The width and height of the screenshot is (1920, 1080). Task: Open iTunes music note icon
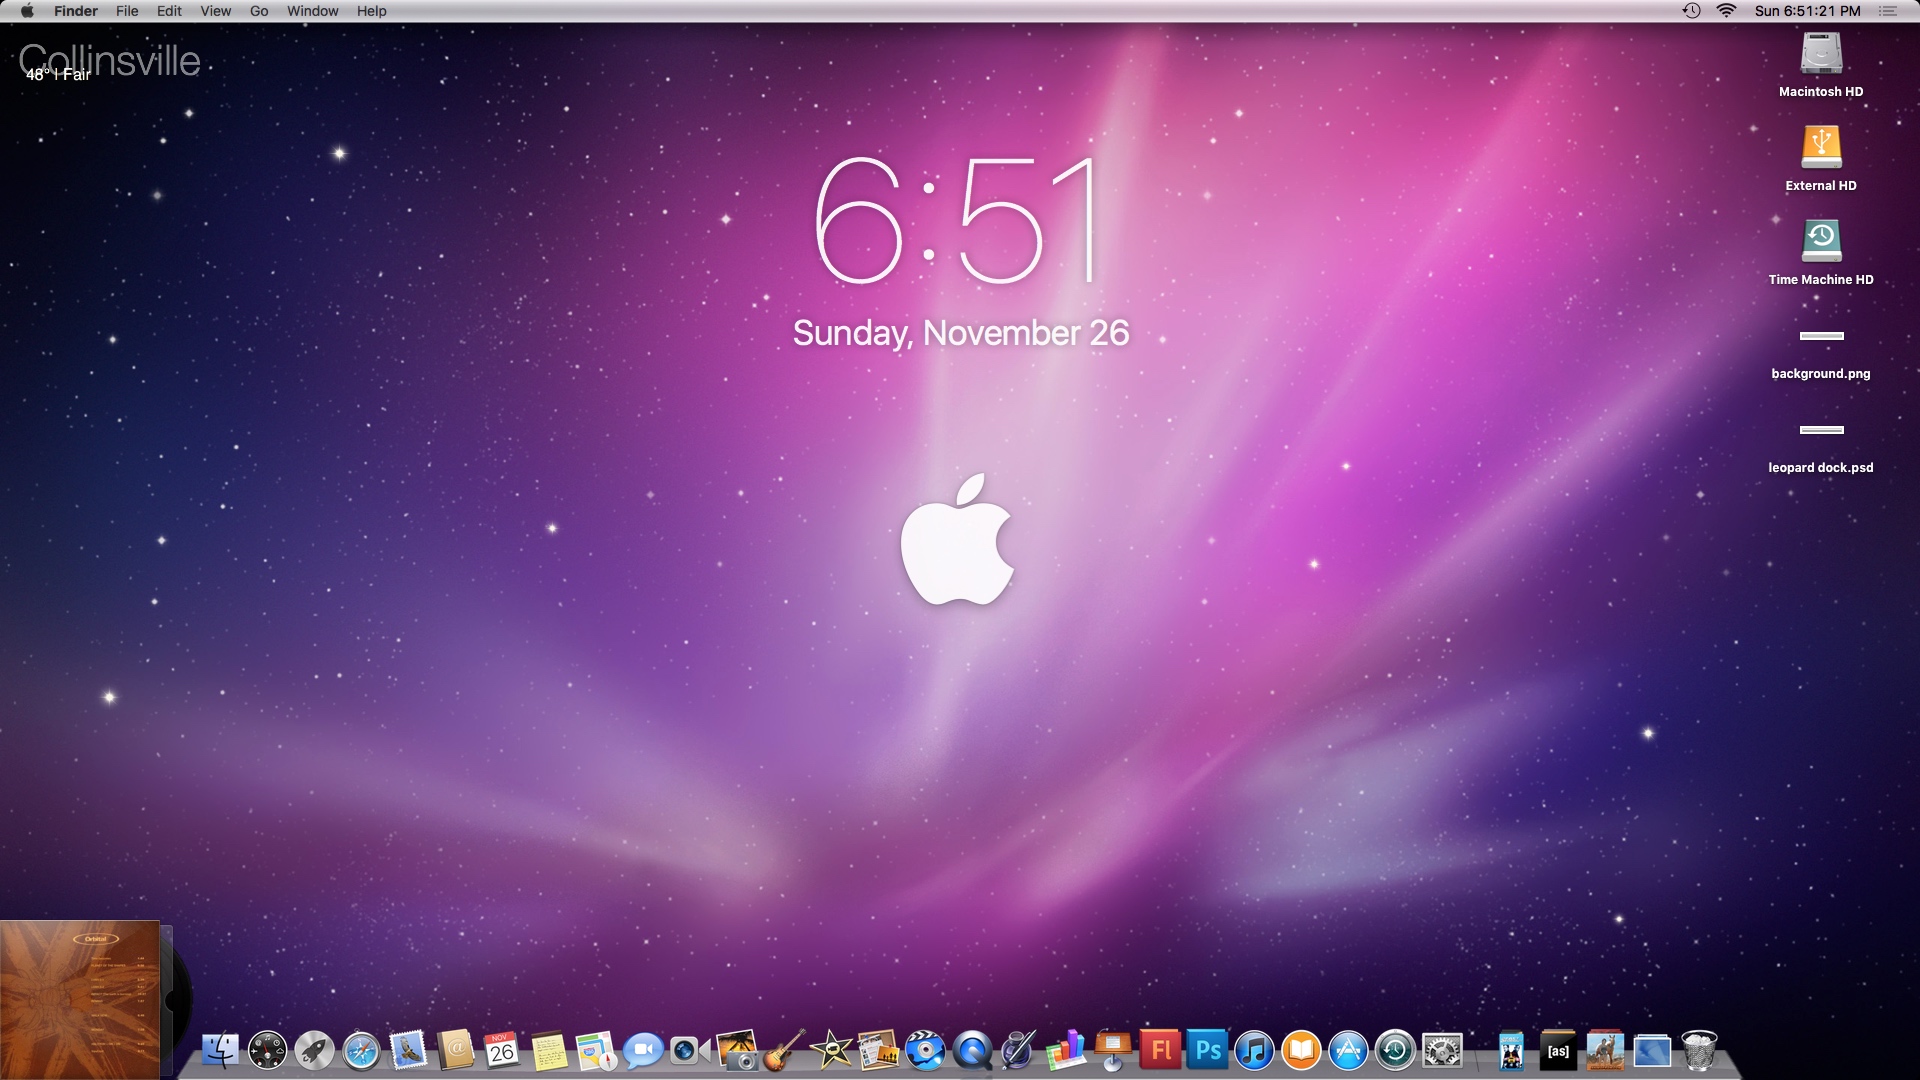pyautogui.click(x=1254, y=1051)
